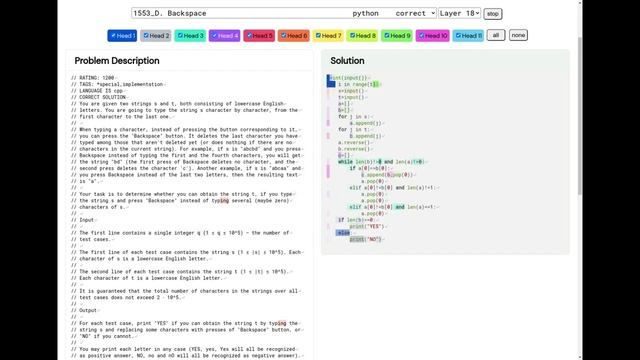Click the 's=input()' code line
This screenshot has width=640, height=360.
(x=351, y=91)
